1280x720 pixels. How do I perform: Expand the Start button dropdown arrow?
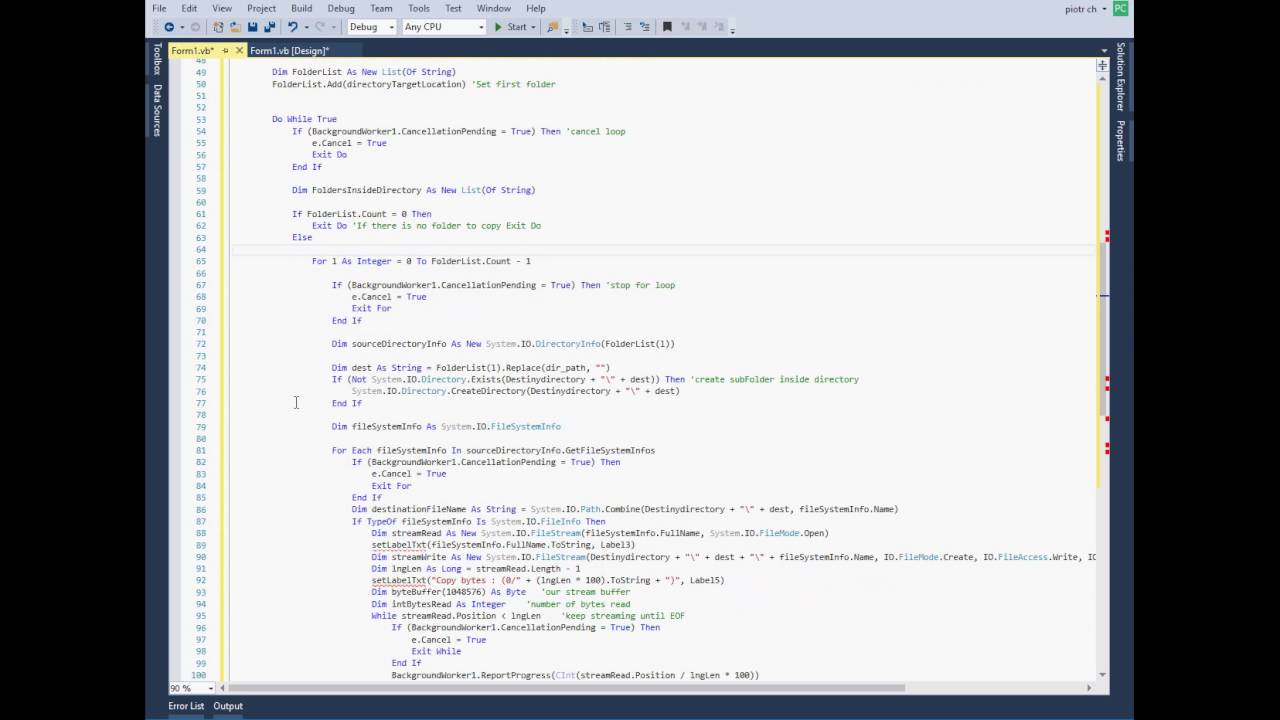coord(535,27)
